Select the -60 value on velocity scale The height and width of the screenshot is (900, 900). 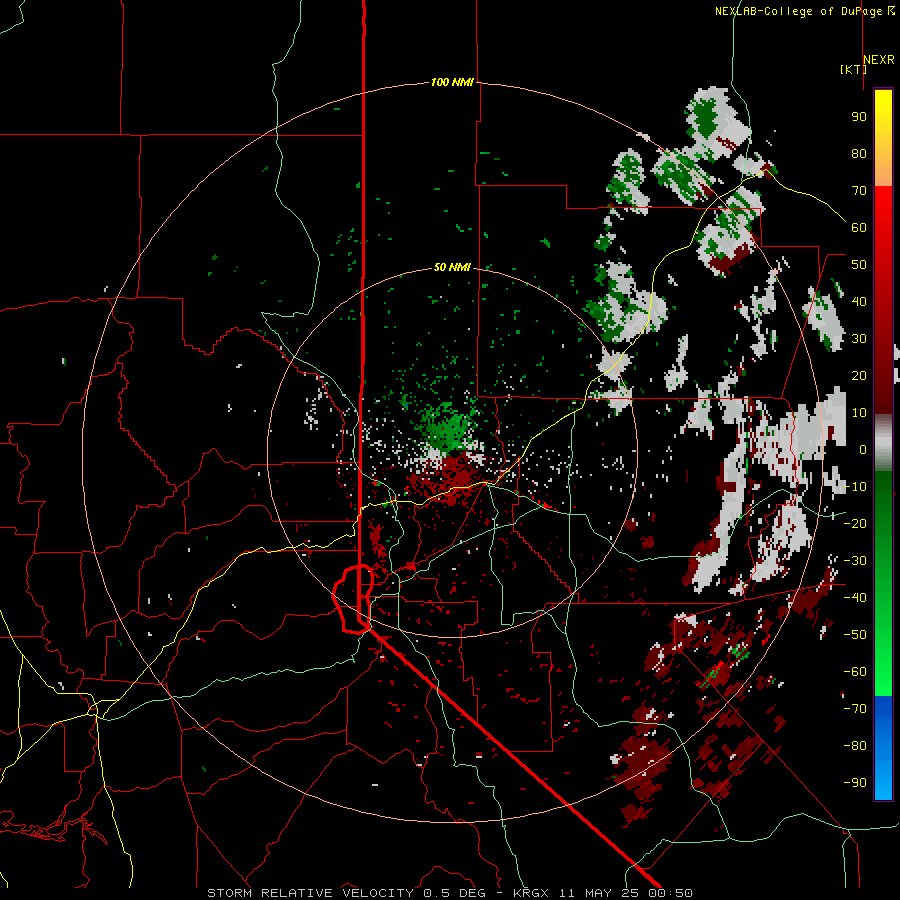(855, 672)
